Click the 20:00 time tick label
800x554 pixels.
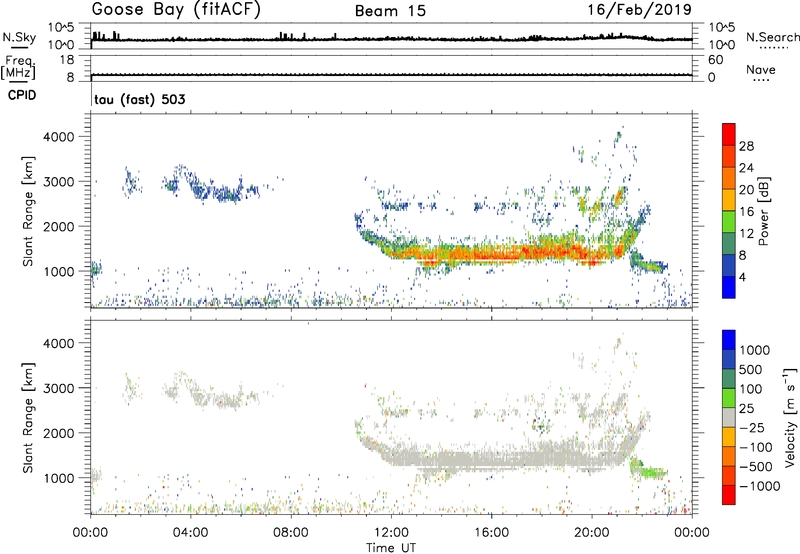[592, 533]
